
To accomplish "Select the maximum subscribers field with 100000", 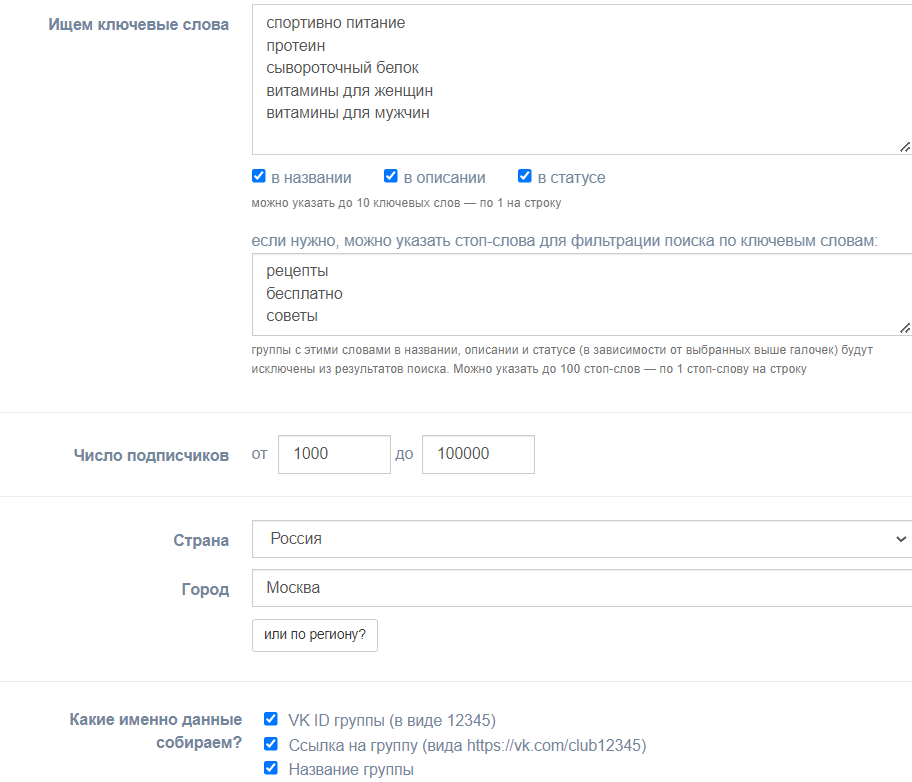I will (x=478, y=454).
